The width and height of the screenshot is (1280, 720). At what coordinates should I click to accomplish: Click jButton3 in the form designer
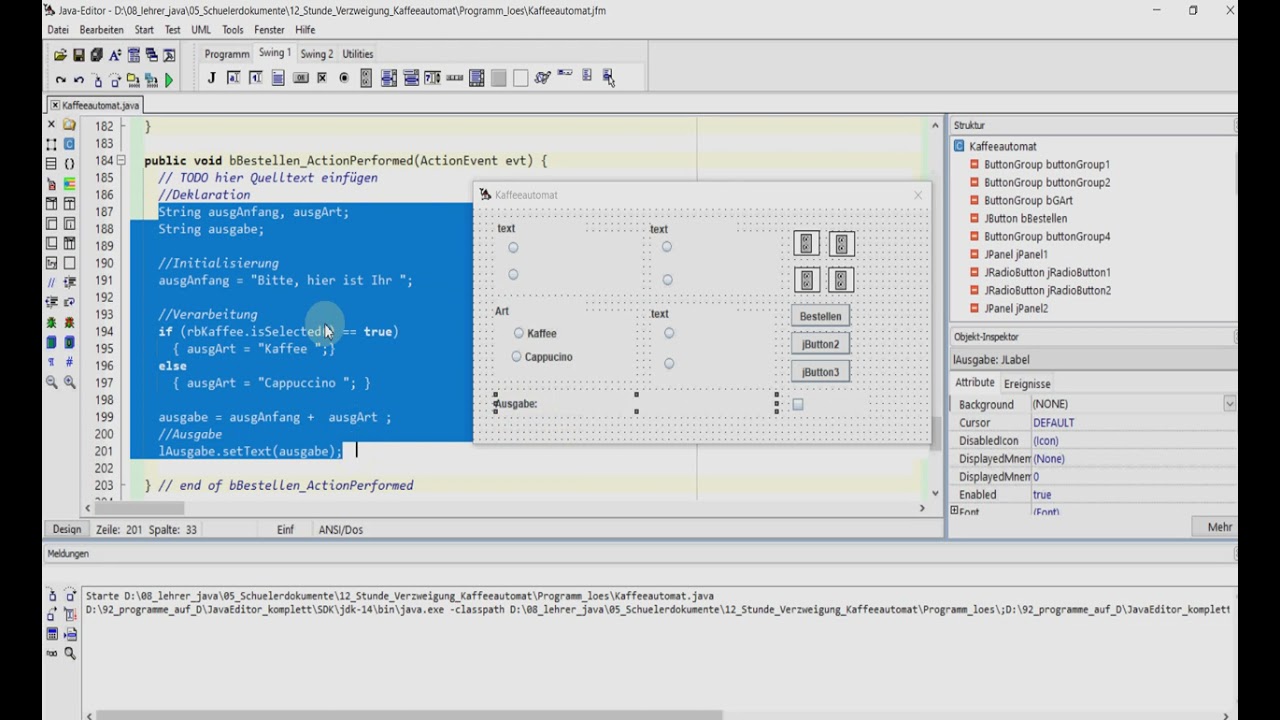[x=820, y=372]
